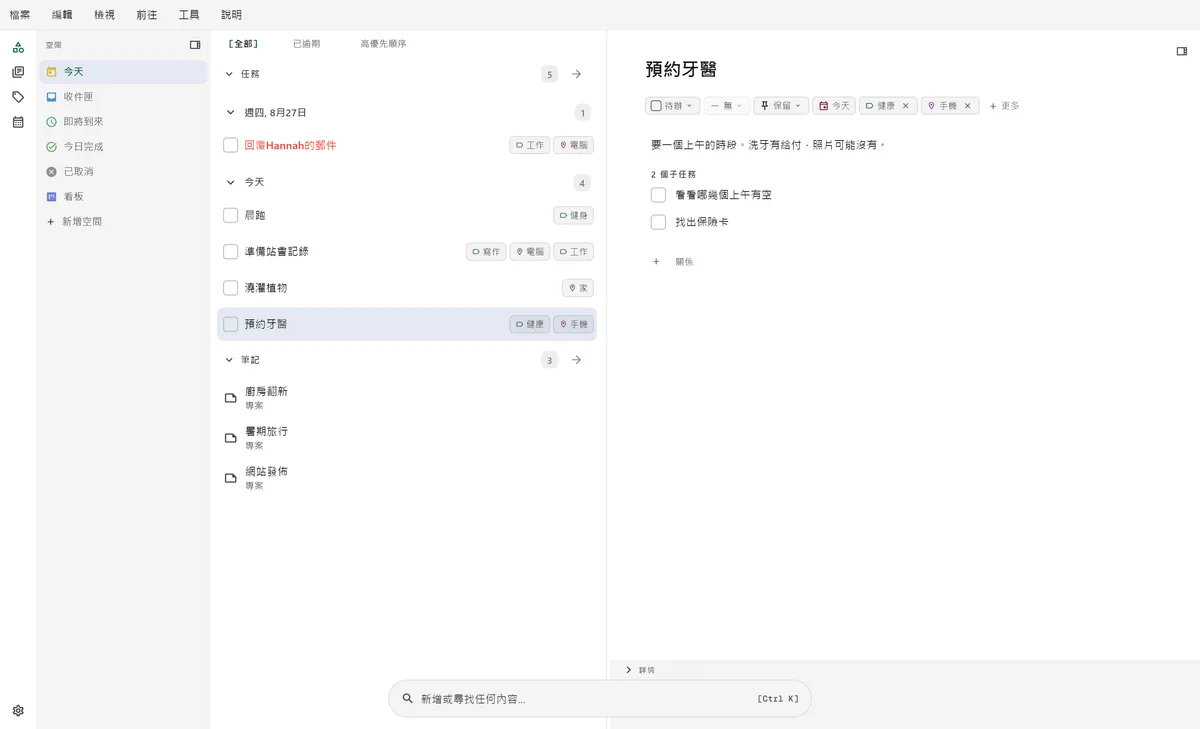Collapse the 任務 section chevron

tap(229, 74)
